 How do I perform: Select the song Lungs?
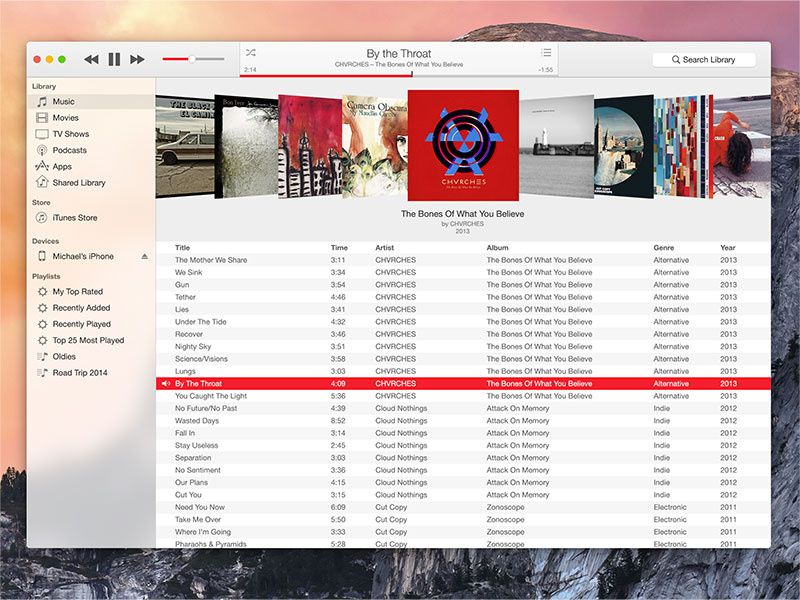tap(463, 371)
